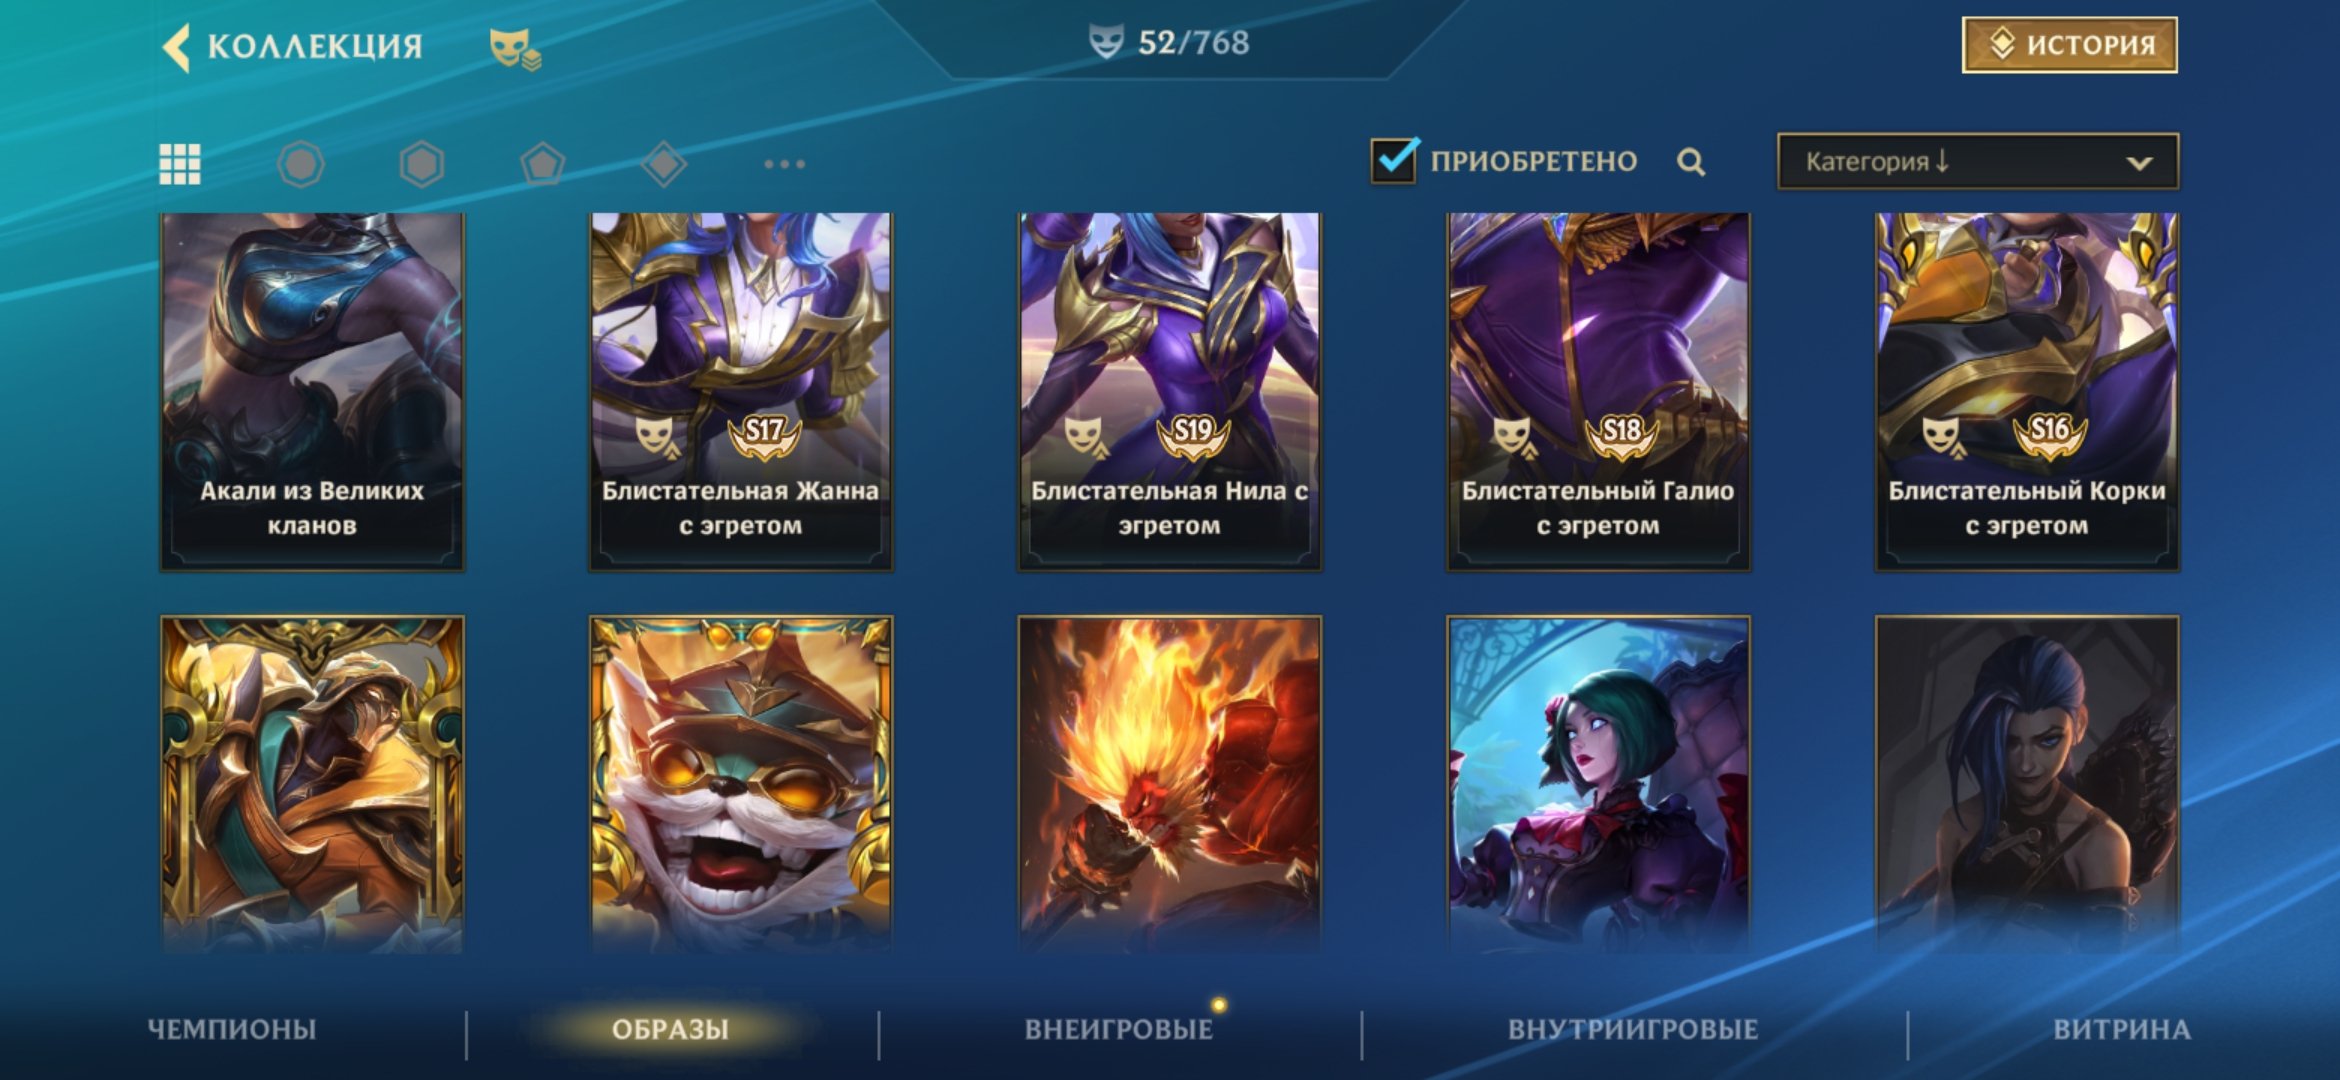2340x1080 pixels.
Task: Open the mask and coins skin shop icon
Action: pos(515,48)
